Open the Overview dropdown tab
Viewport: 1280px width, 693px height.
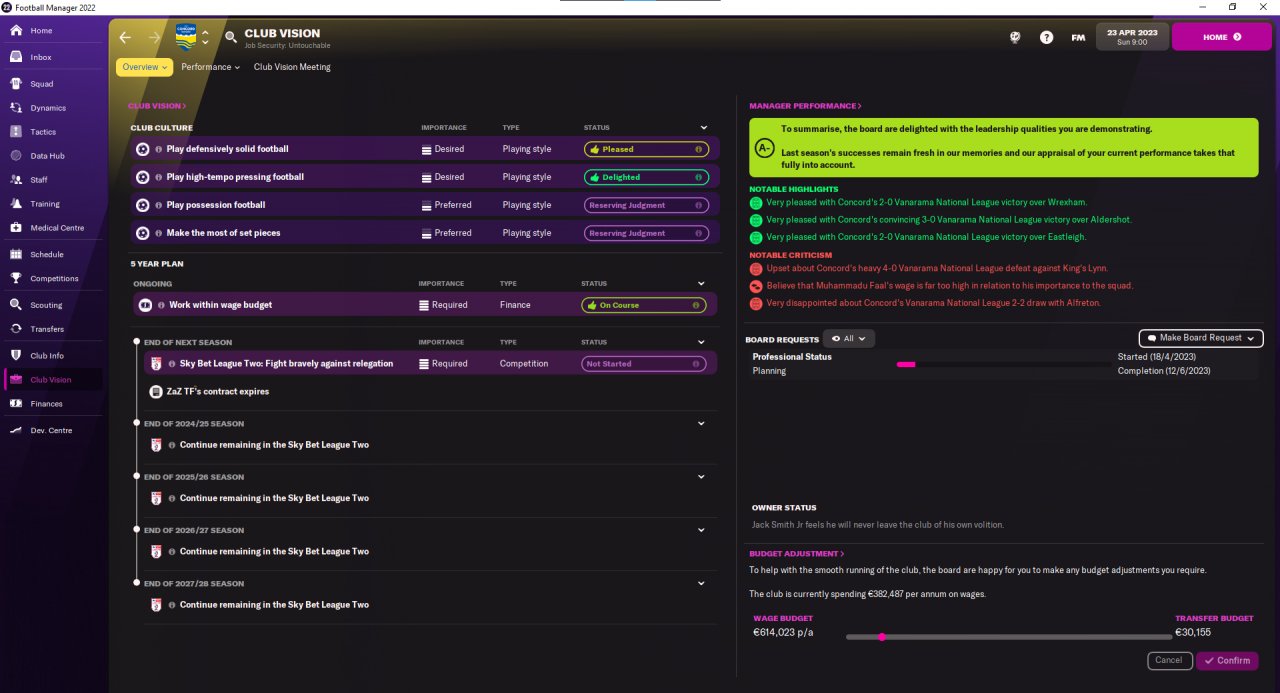(145, 67)
